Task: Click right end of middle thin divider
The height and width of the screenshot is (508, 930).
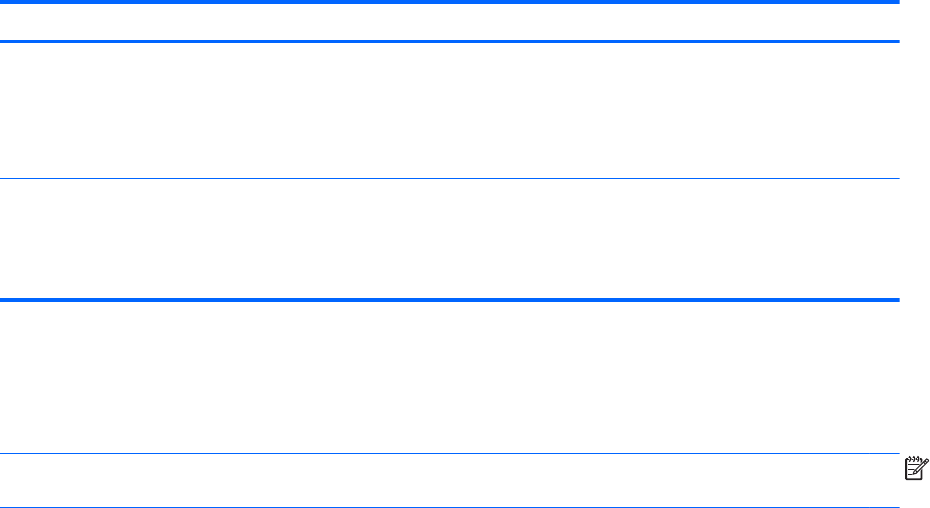Action: coord(895,179)
